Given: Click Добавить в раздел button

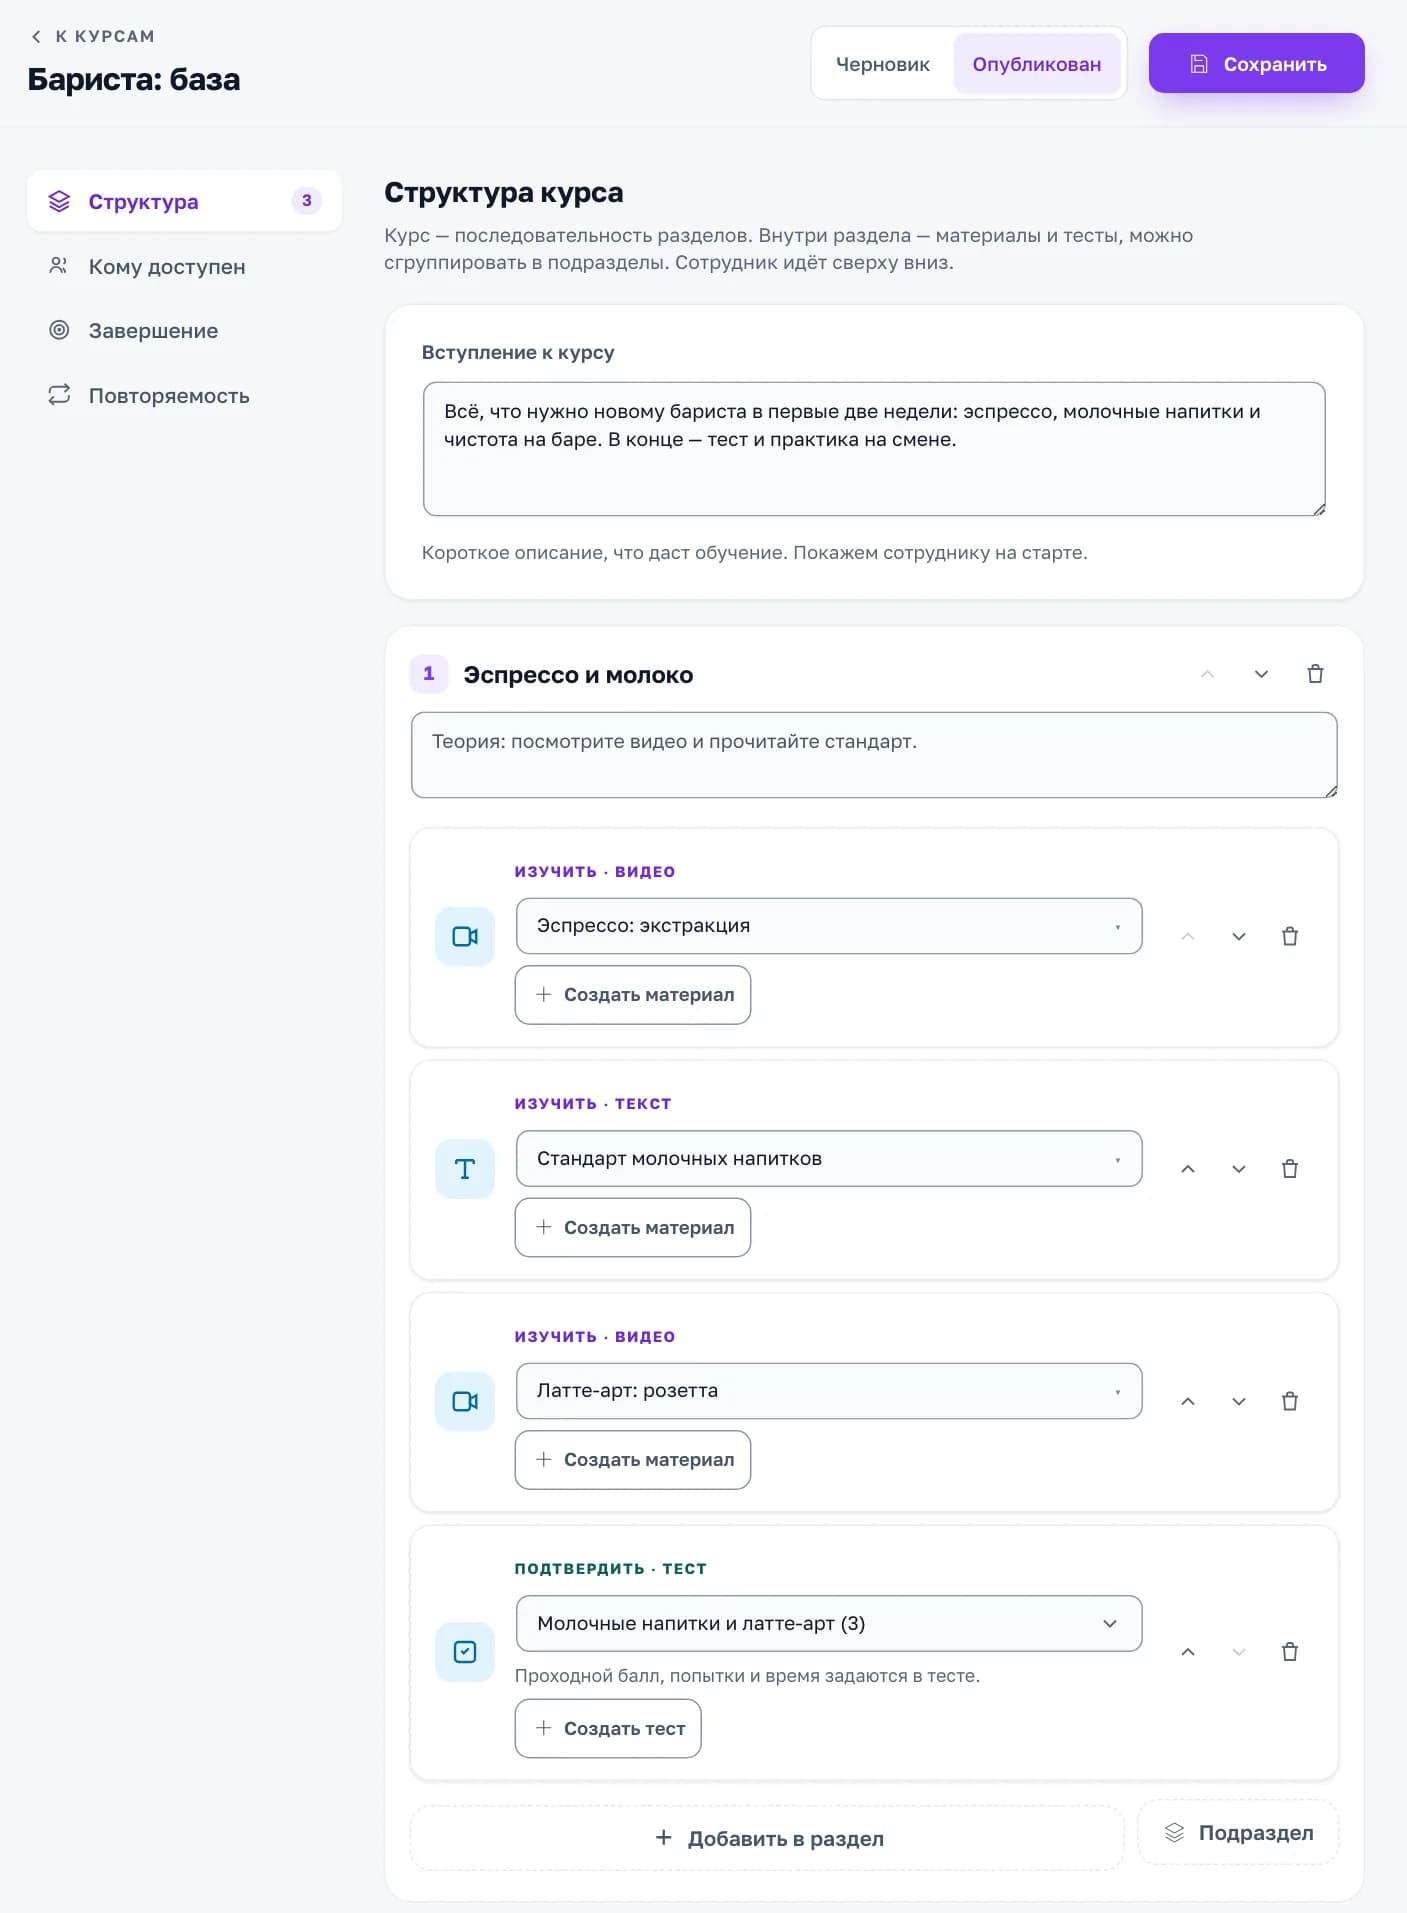Looking at the screenshot, I should (x=768, y=1838).
